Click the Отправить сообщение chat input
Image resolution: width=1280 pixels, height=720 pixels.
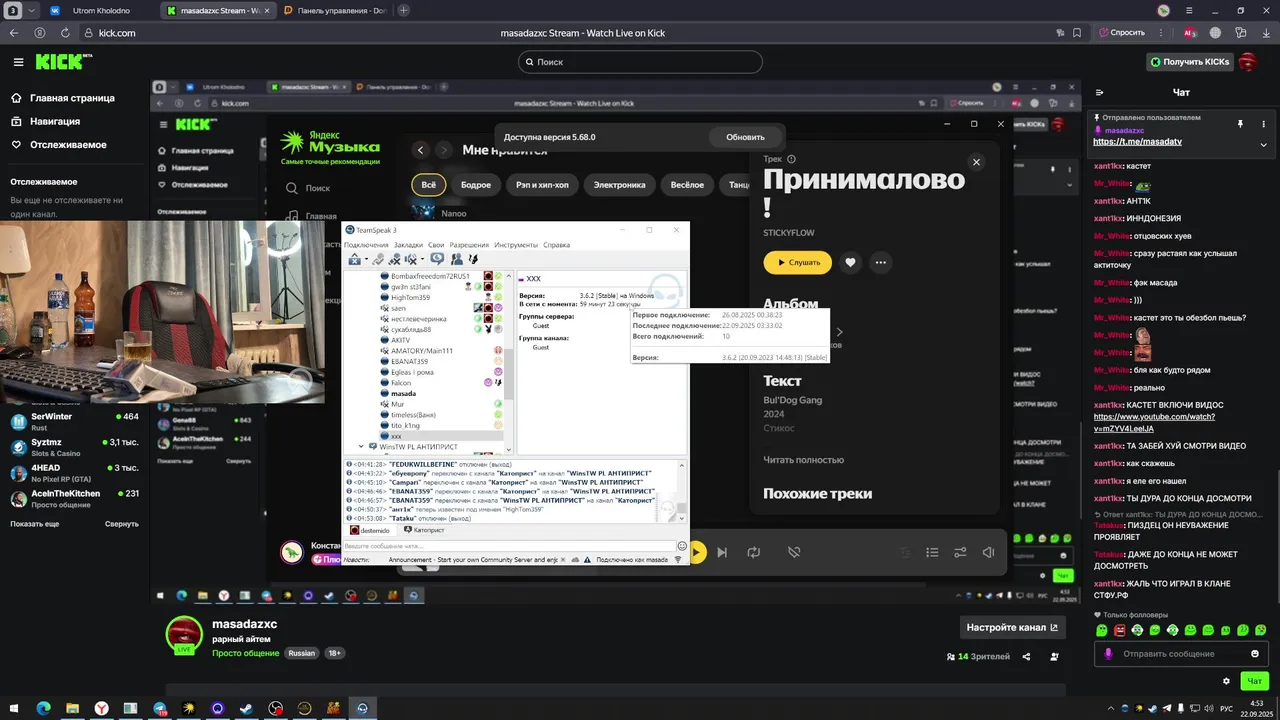coord(1180,654)
